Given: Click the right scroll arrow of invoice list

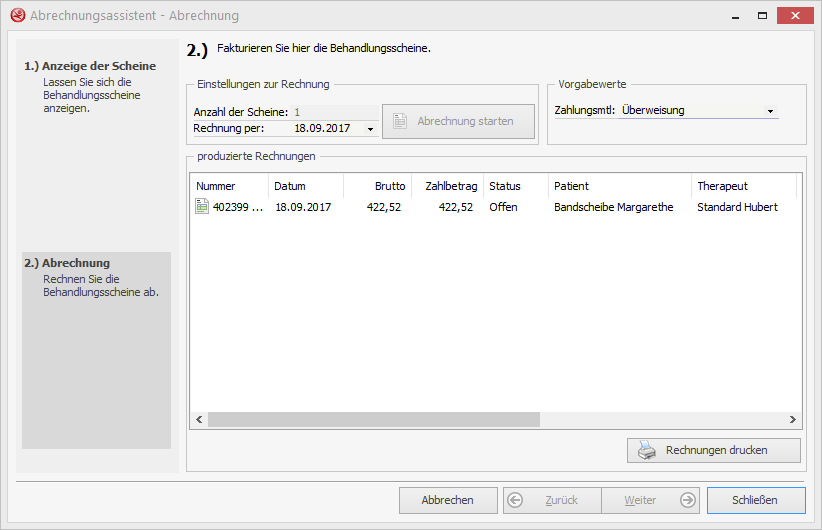Looking at the screenshot, I should 793,420.
